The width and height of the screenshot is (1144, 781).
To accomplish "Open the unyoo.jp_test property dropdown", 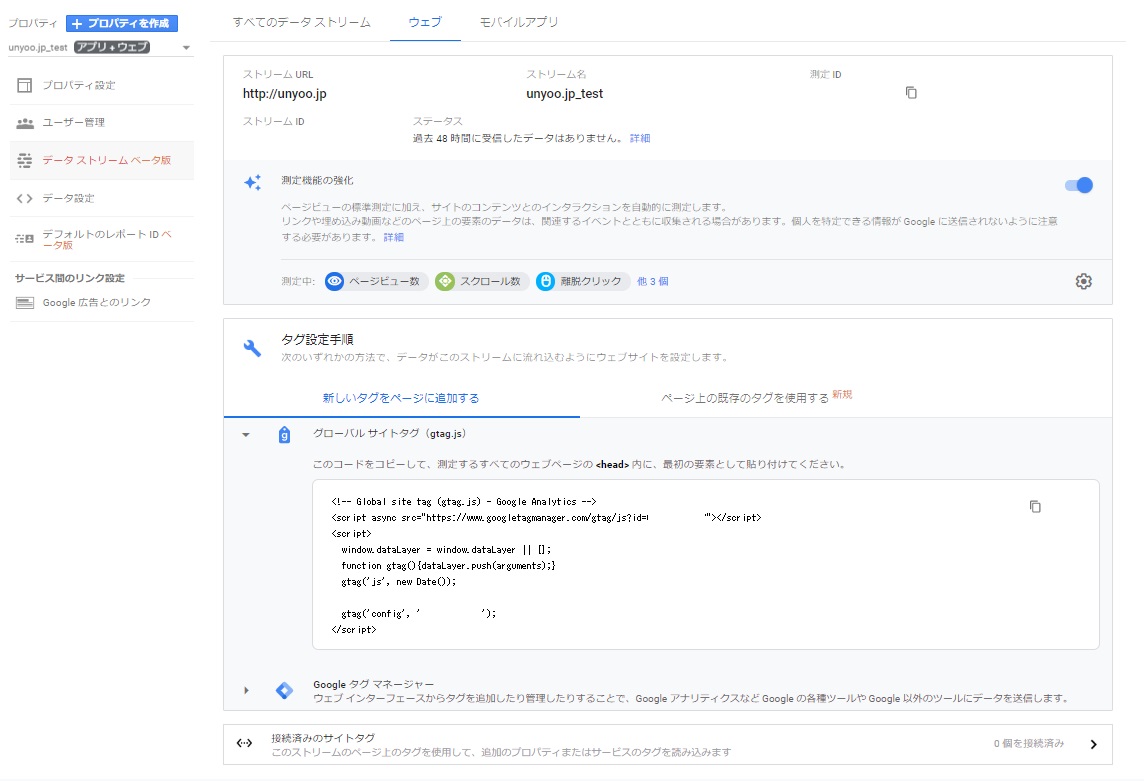I will (x=186, y=48).
